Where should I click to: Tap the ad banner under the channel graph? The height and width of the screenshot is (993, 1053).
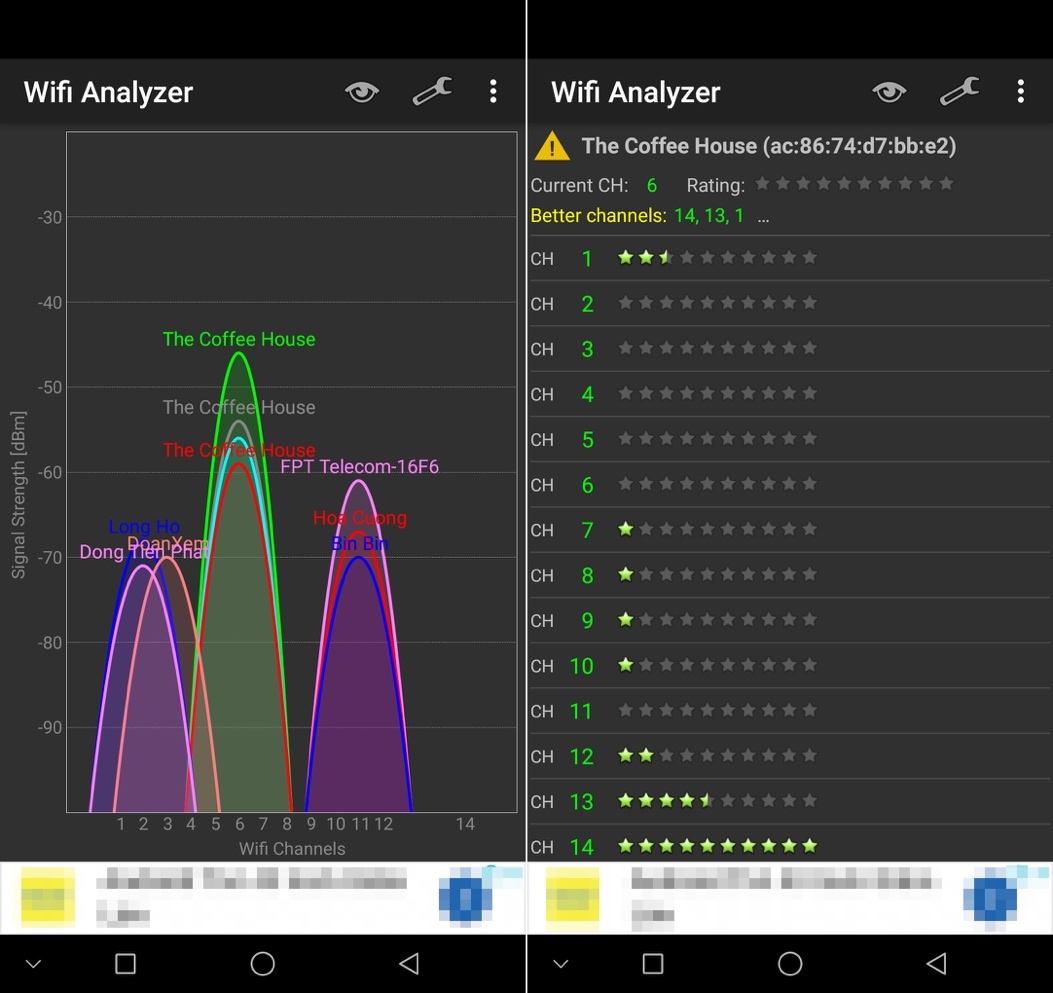(262, 897)
